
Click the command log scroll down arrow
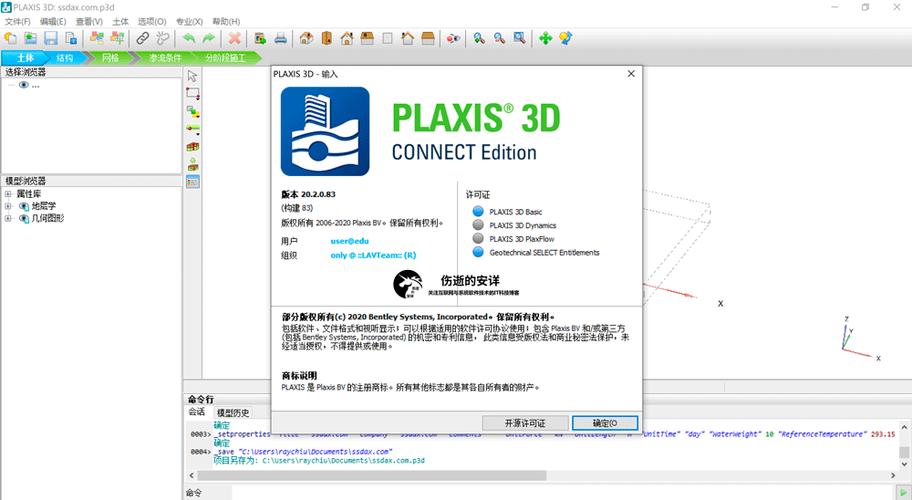pyautogui.click(x=904, y=464)
